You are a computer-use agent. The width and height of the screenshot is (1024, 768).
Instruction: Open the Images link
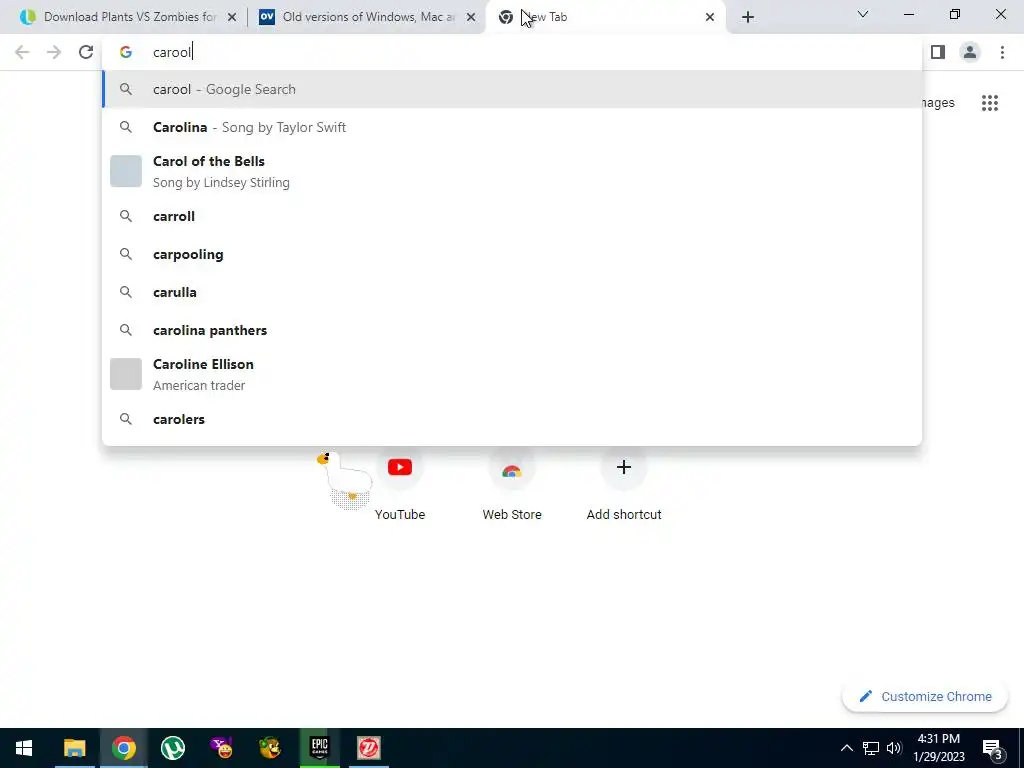[938, 103]
